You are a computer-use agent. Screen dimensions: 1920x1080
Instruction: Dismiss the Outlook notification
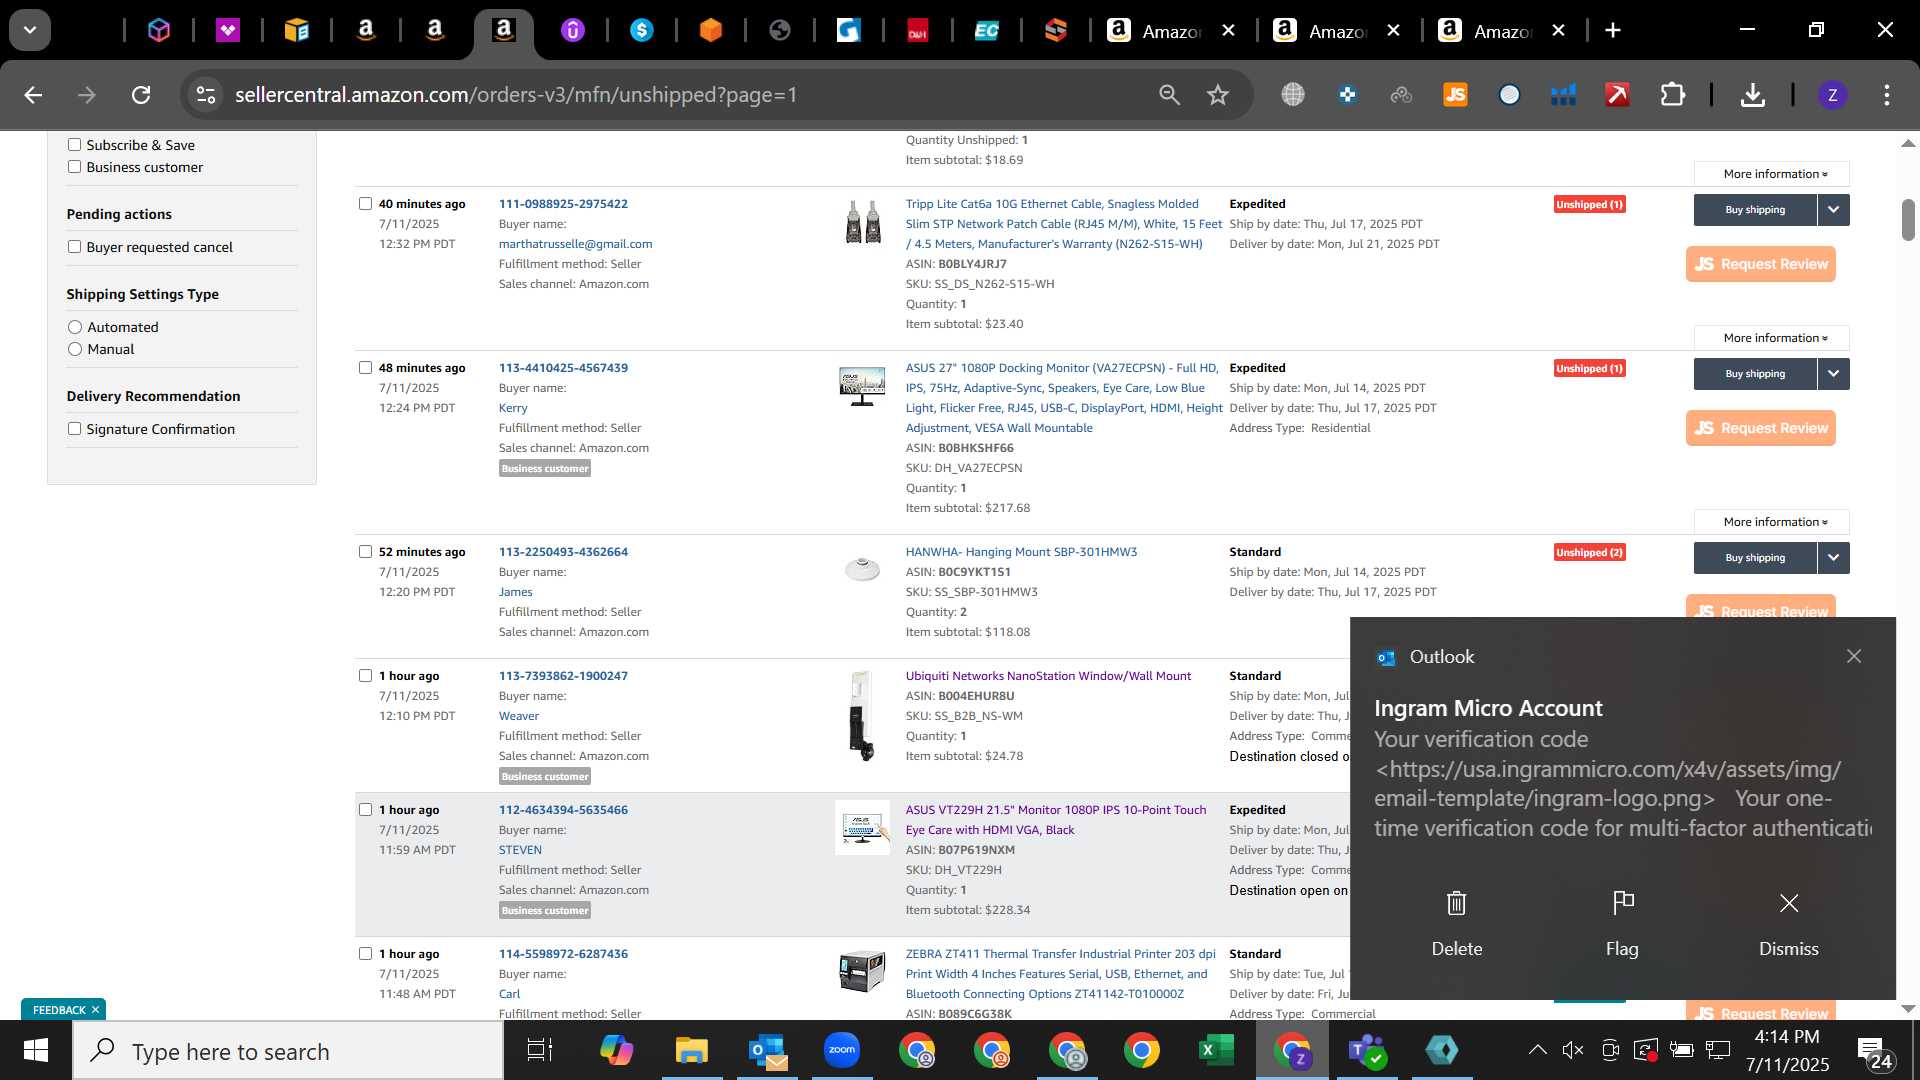[1788, 924]
